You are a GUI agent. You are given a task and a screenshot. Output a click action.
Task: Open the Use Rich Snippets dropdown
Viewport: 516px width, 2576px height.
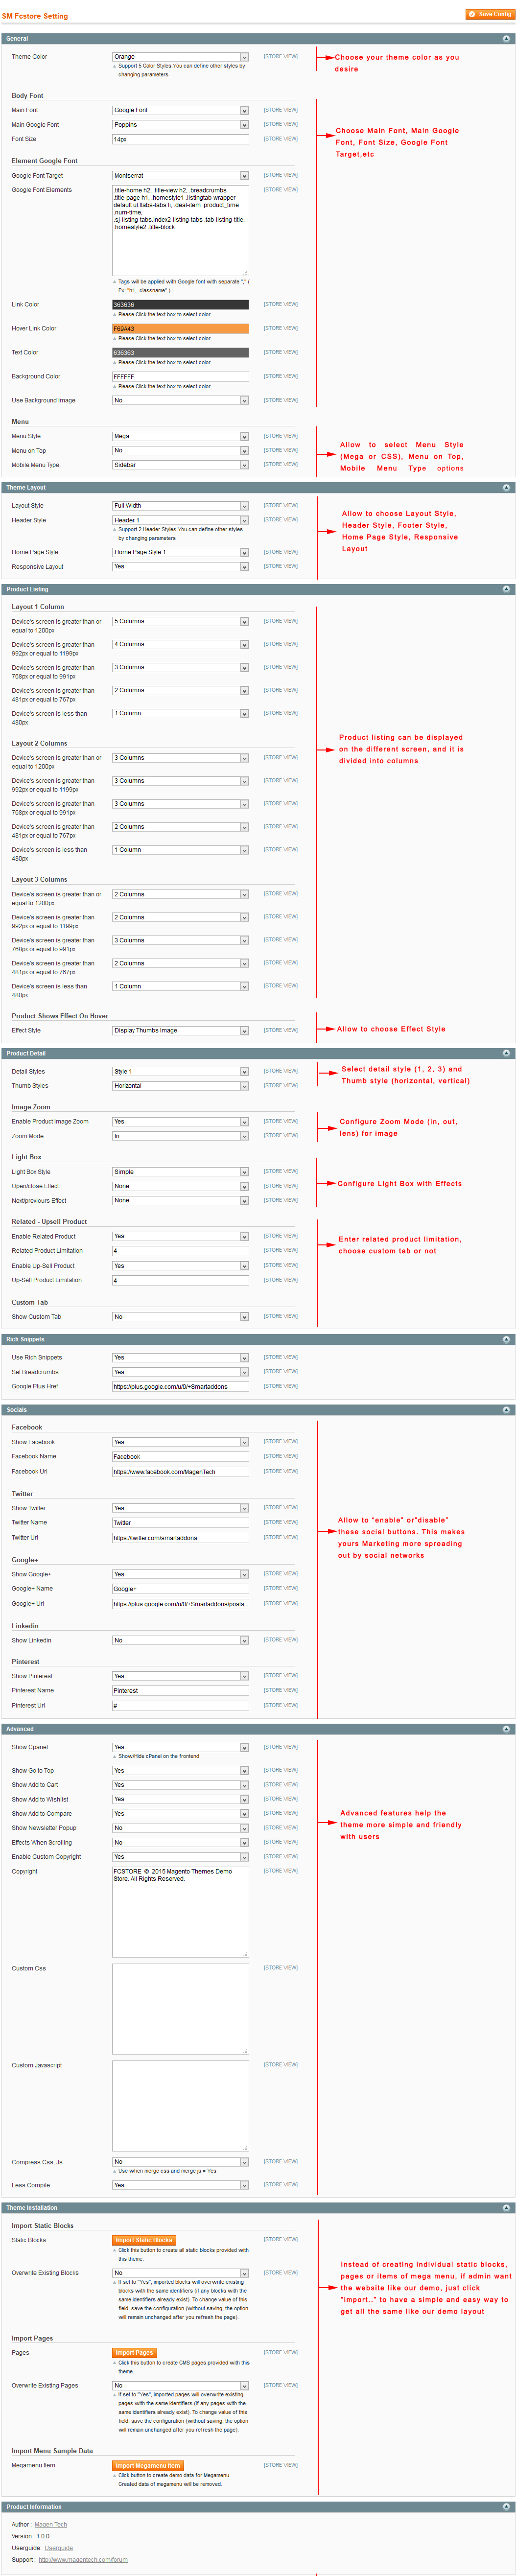coord(180,1357)
